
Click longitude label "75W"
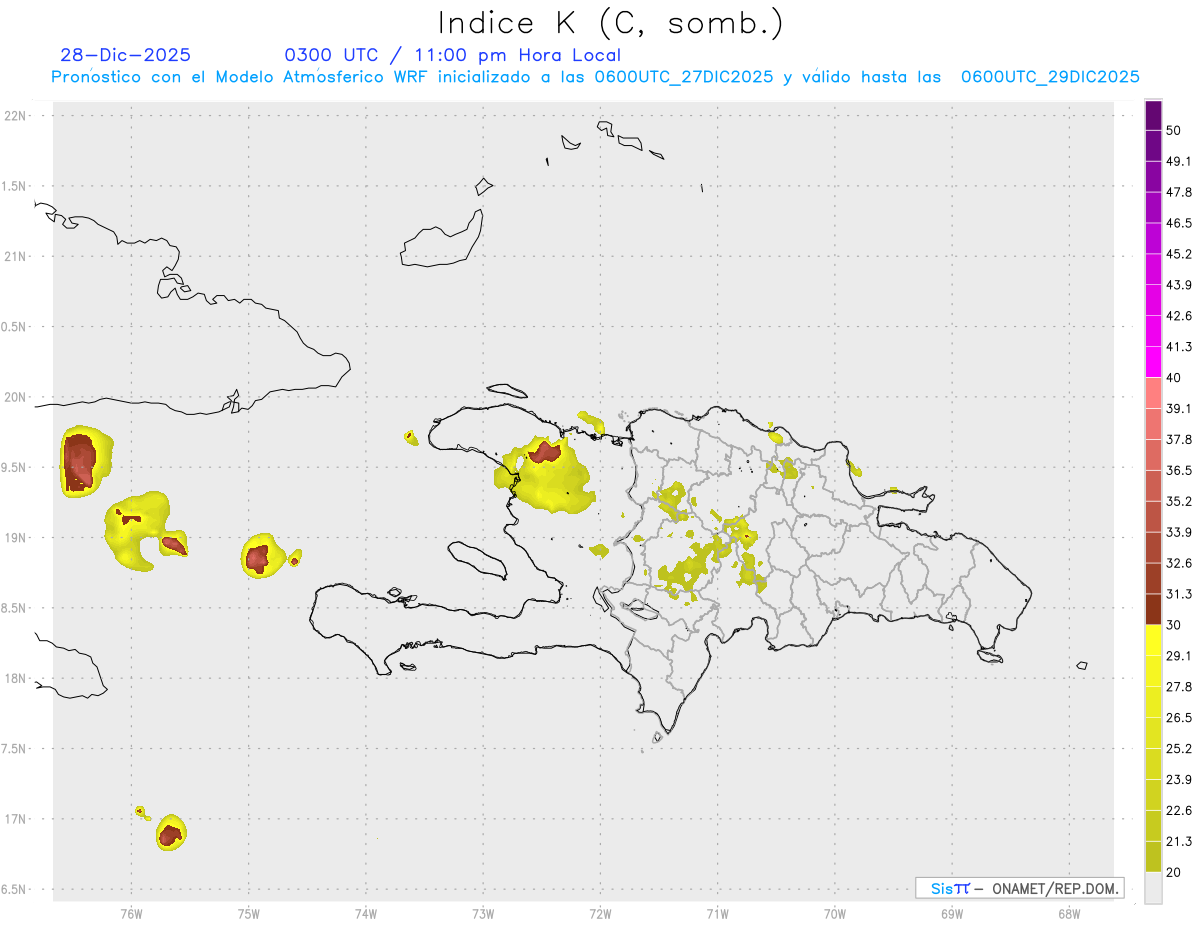click(x=249, y=914)
